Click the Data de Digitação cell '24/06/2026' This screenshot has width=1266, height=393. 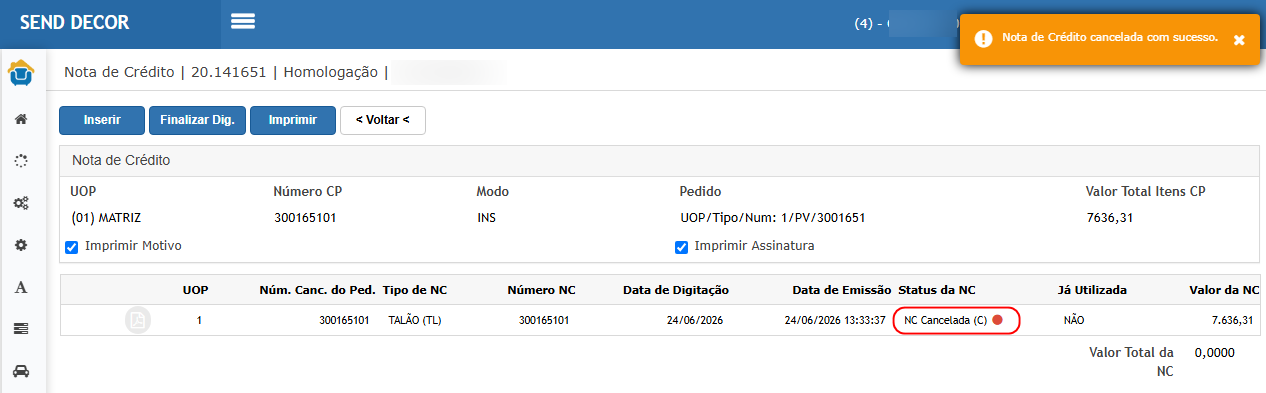694,321
